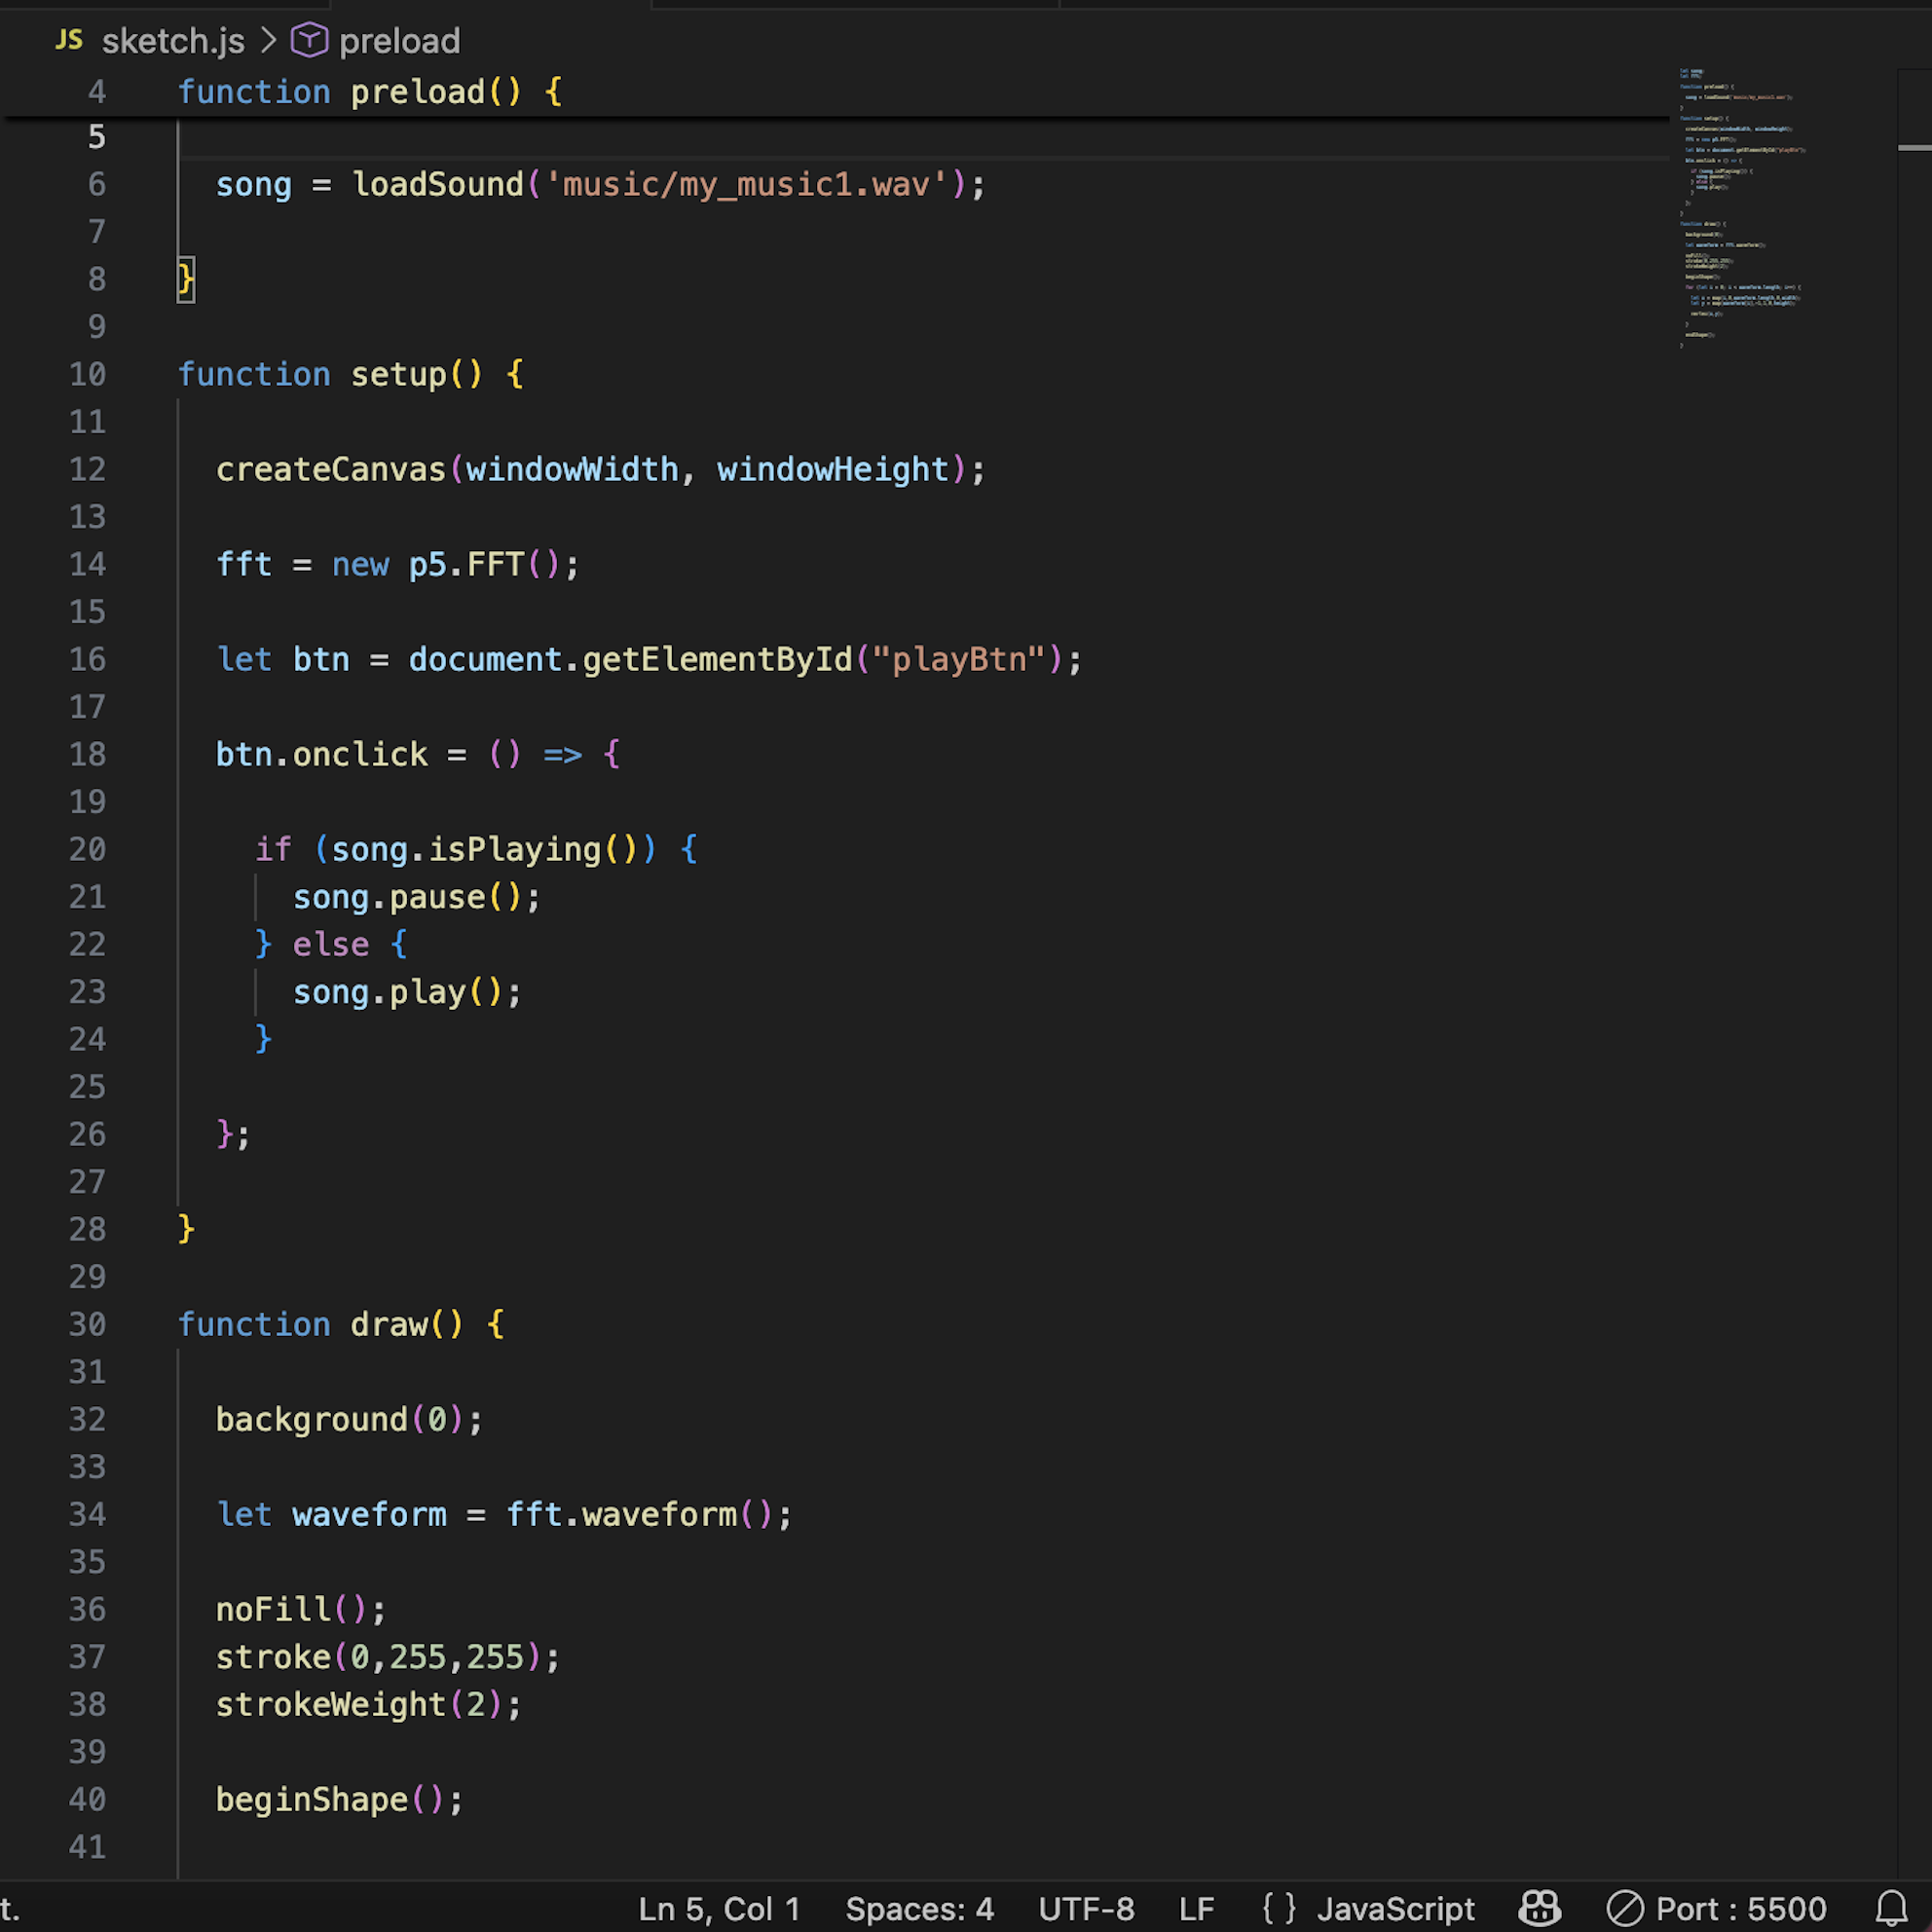
Task: Expand breadcrumb chevron after sketch.js
Action: [268, 40]
